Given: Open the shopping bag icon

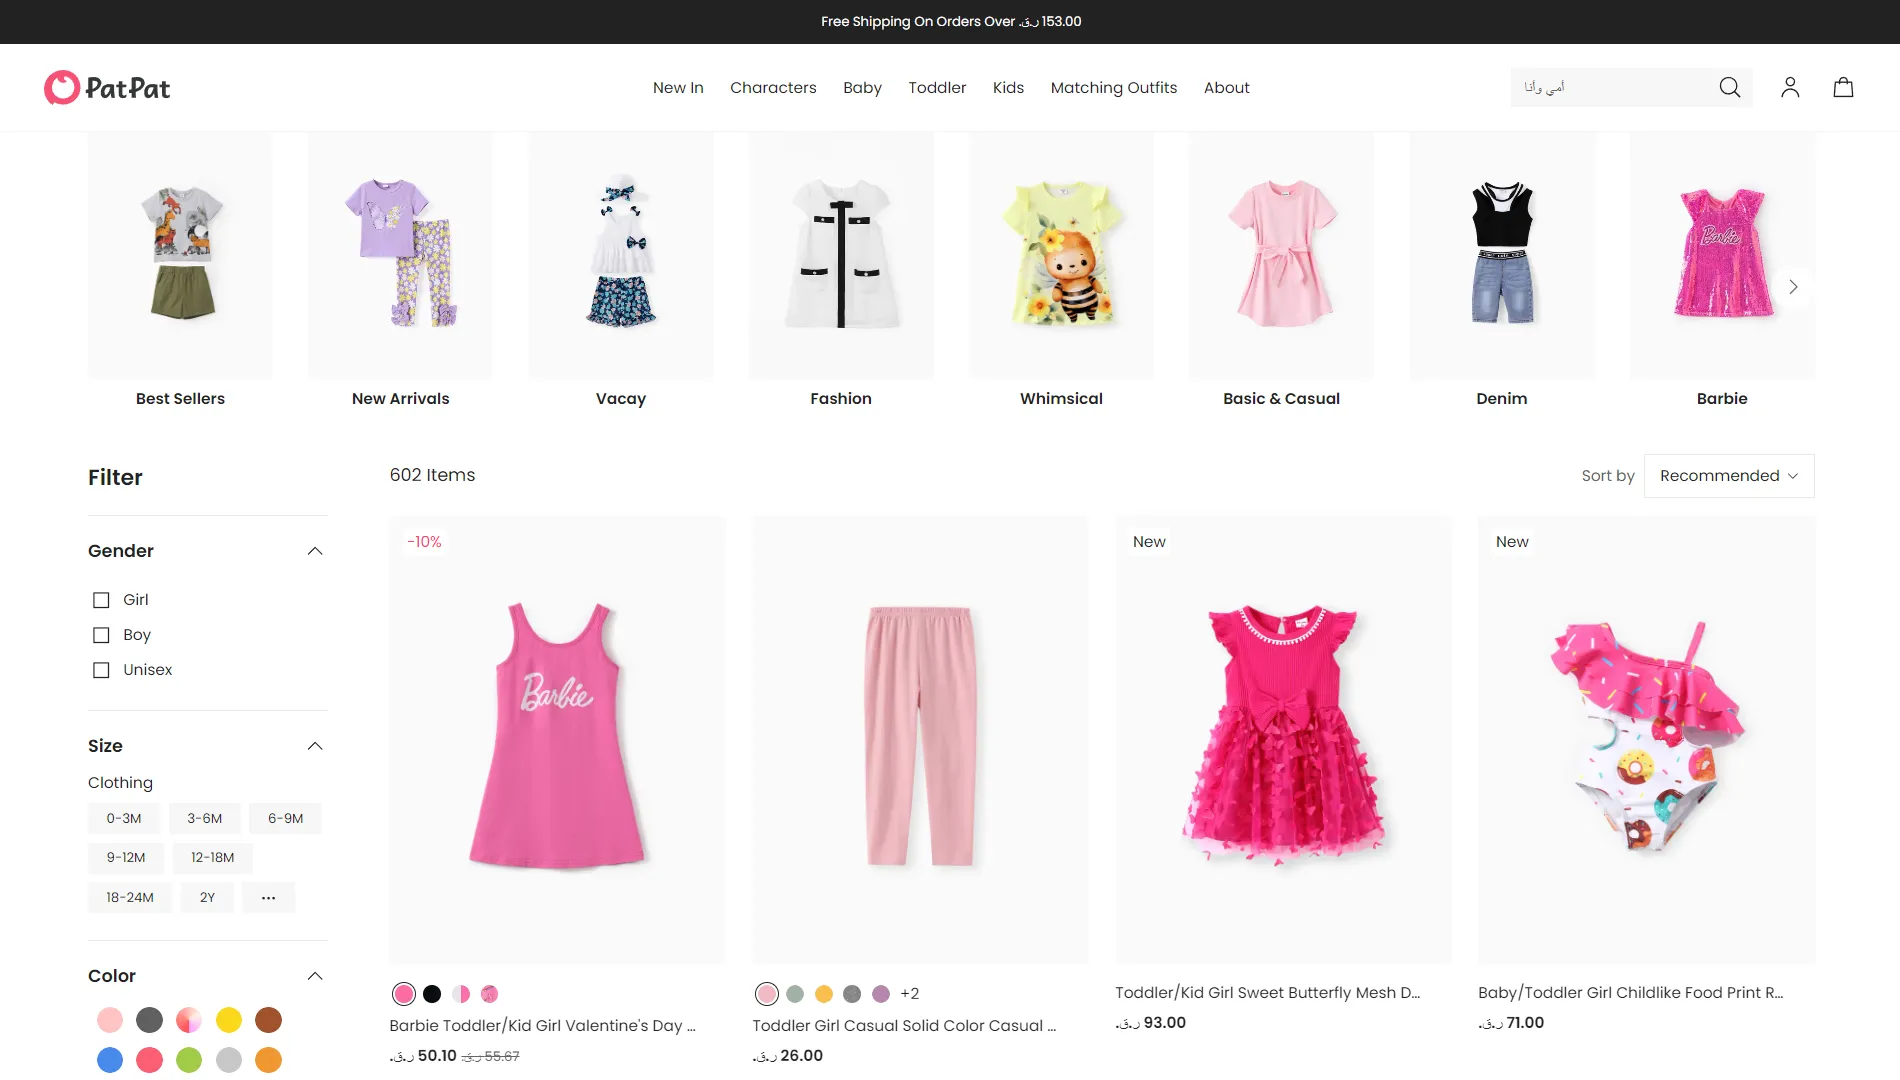Looking at the screenshot, I should (1843, 88).
